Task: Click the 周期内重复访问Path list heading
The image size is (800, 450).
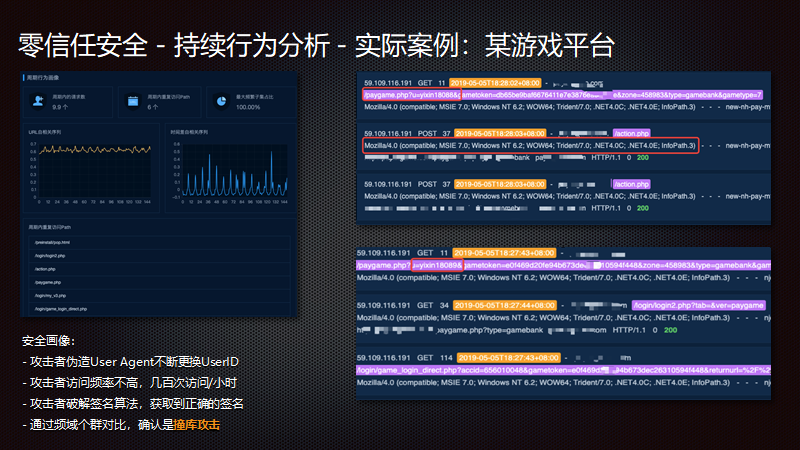Action: point(49,227)
